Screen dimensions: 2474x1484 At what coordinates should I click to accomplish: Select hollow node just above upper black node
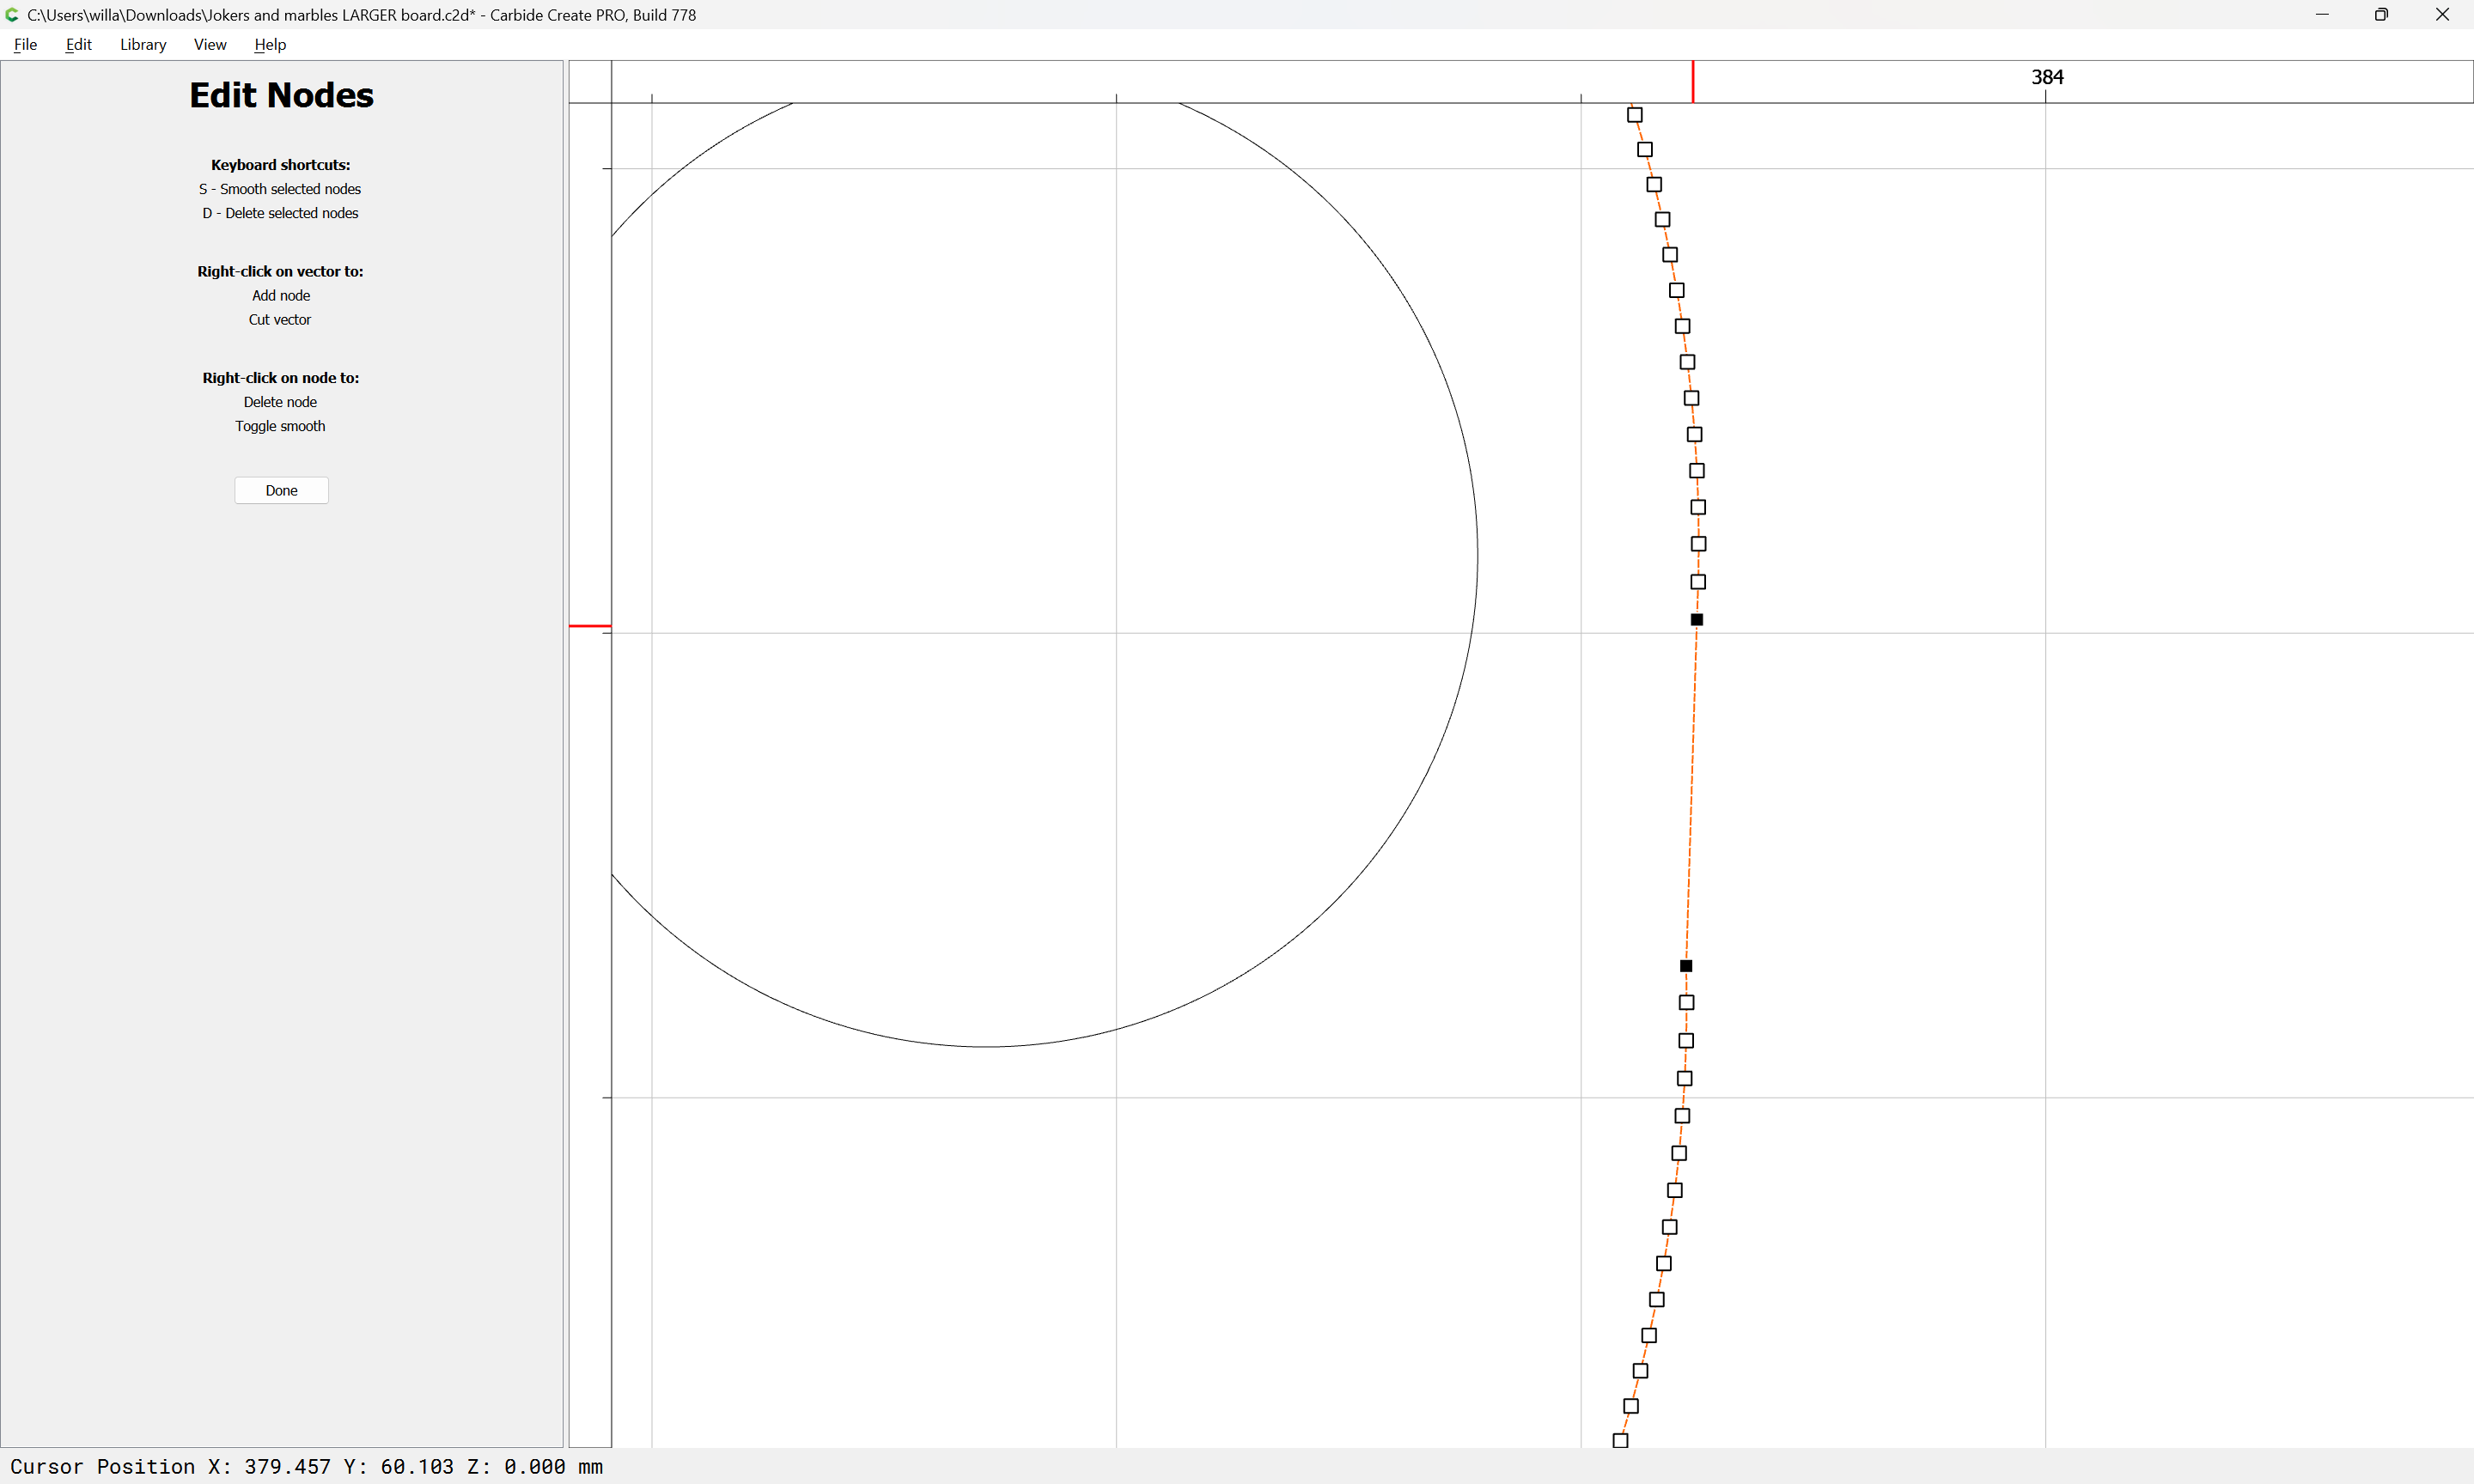click(x=1698, y=582)
